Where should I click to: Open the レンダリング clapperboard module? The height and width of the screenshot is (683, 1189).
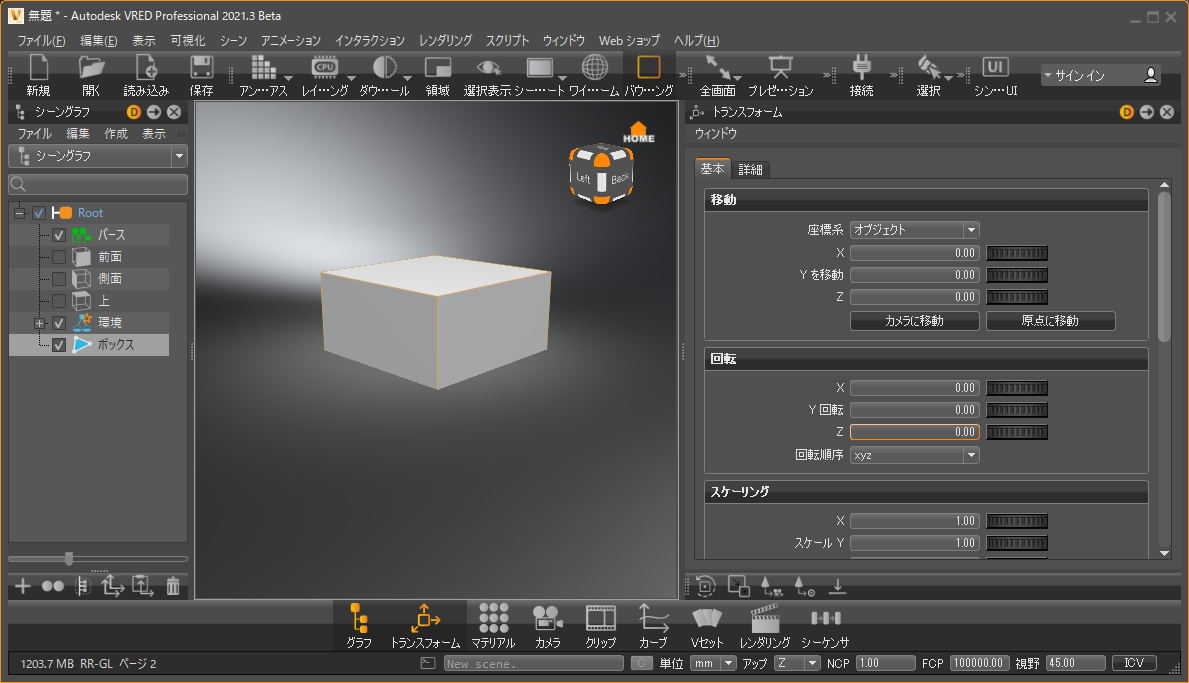pyautogui.click(x=765, y=626)
